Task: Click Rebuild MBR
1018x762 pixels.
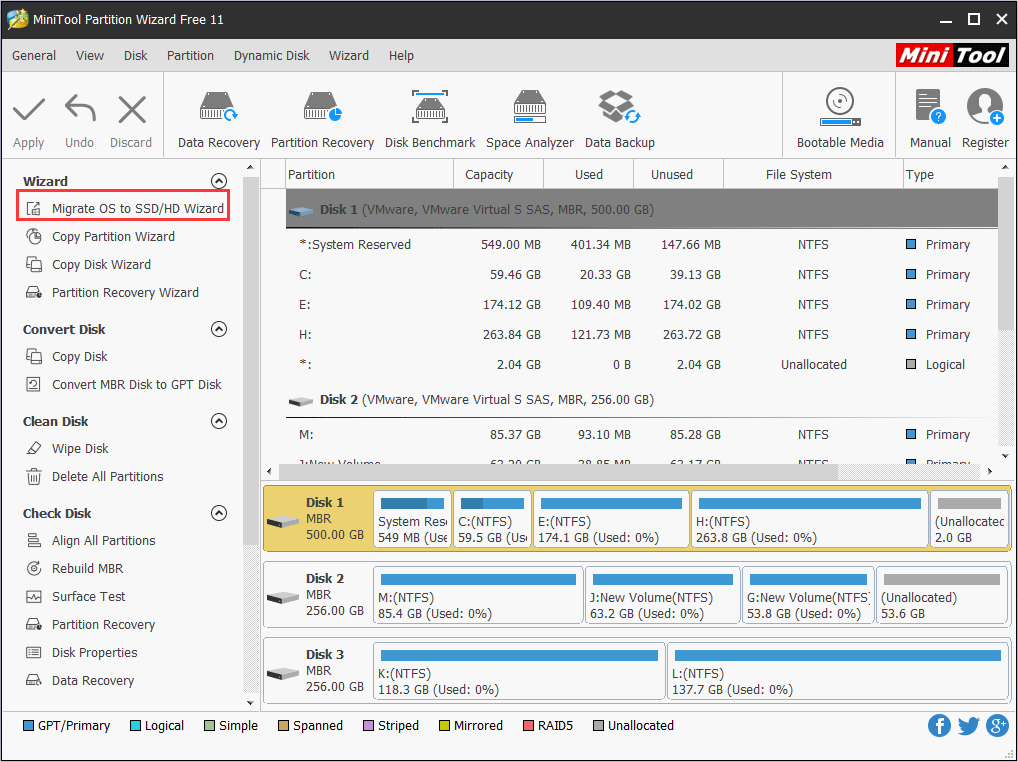Action: pos(74,568)
